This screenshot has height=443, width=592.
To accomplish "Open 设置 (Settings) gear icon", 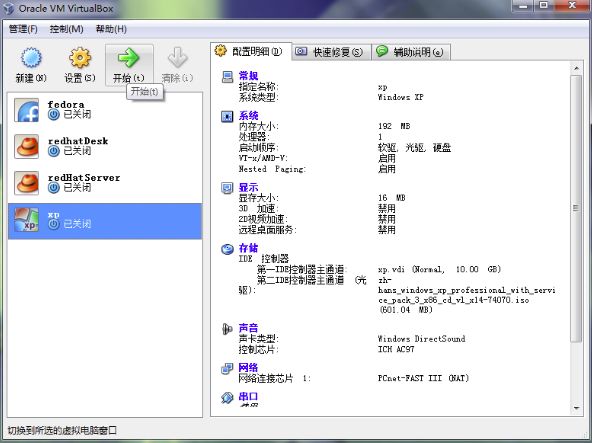I will 80,58.
